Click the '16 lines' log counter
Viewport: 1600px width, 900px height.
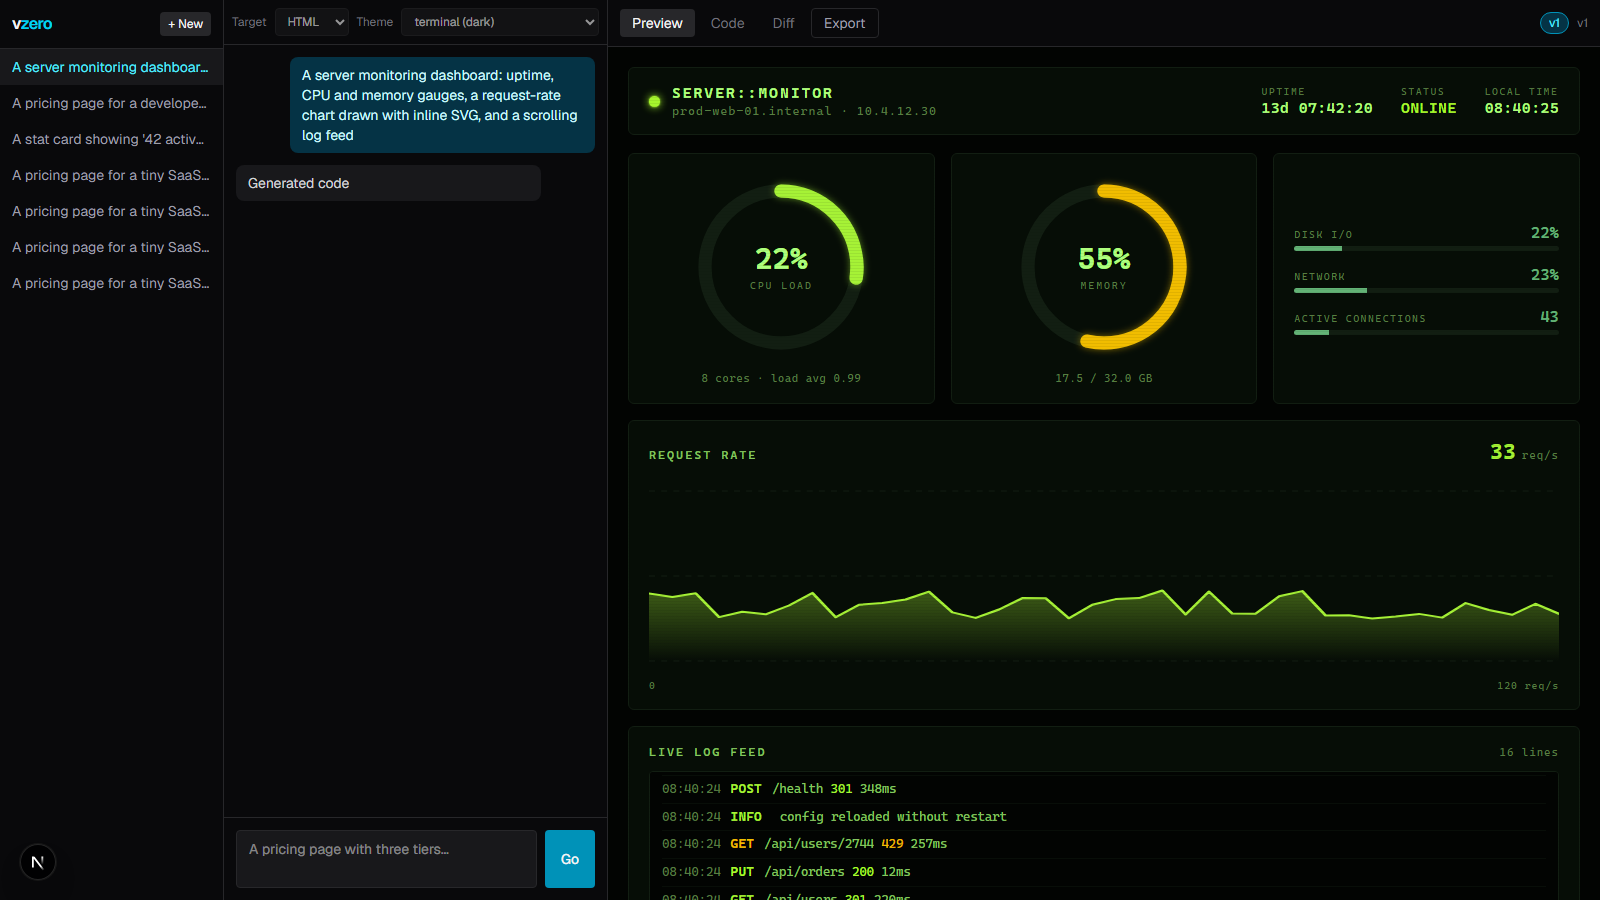(1528, 752)
